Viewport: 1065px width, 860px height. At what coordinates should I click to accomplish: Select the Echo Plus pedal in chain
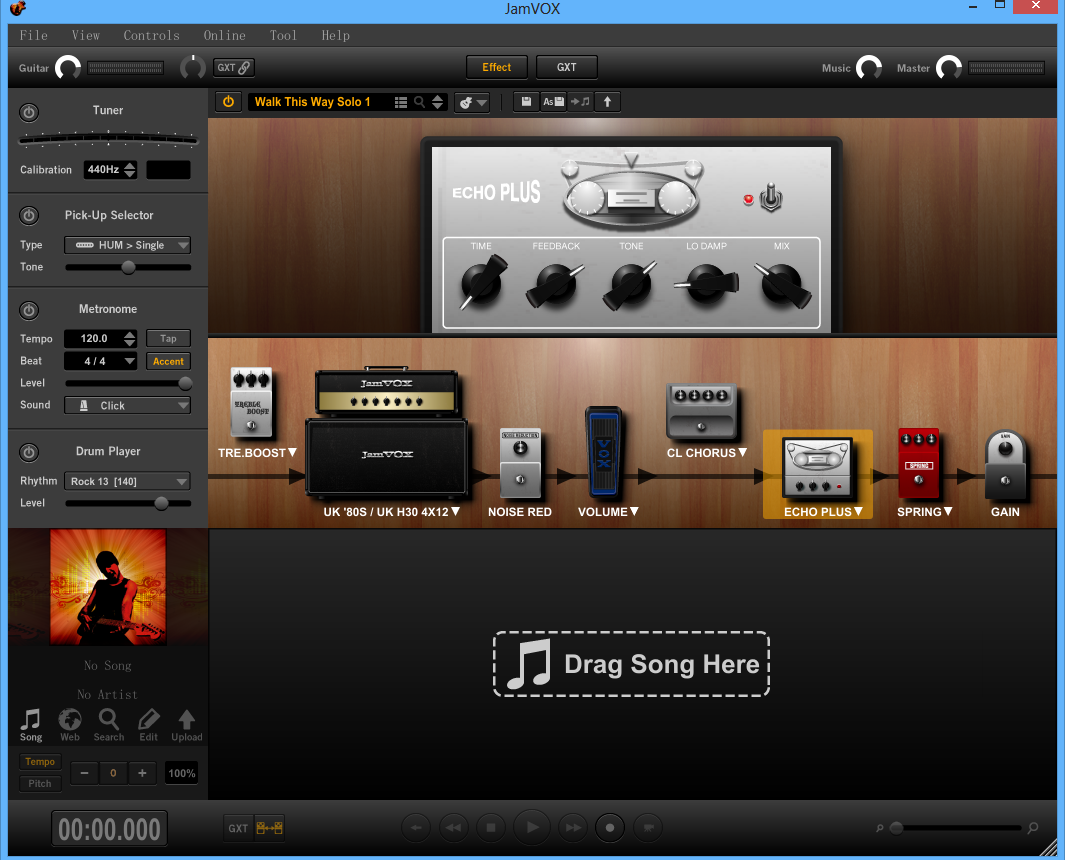click(818, 467)
